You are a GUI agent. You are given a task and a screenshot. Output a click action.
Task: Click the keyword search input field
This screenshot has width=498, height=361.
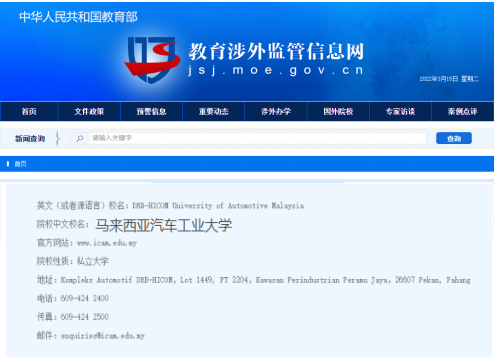click(258, 138)
